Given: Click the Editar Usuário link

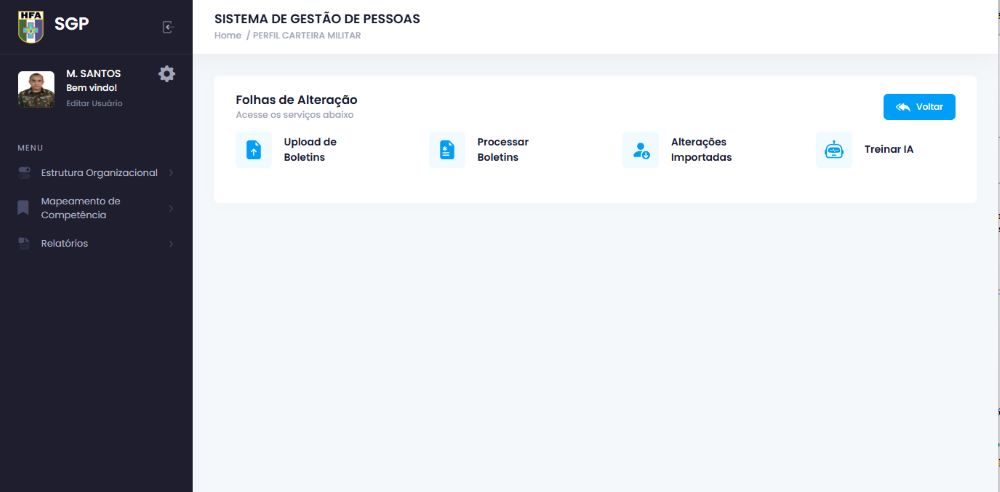Looking at the screenshot, I should (x=94, y=103).
